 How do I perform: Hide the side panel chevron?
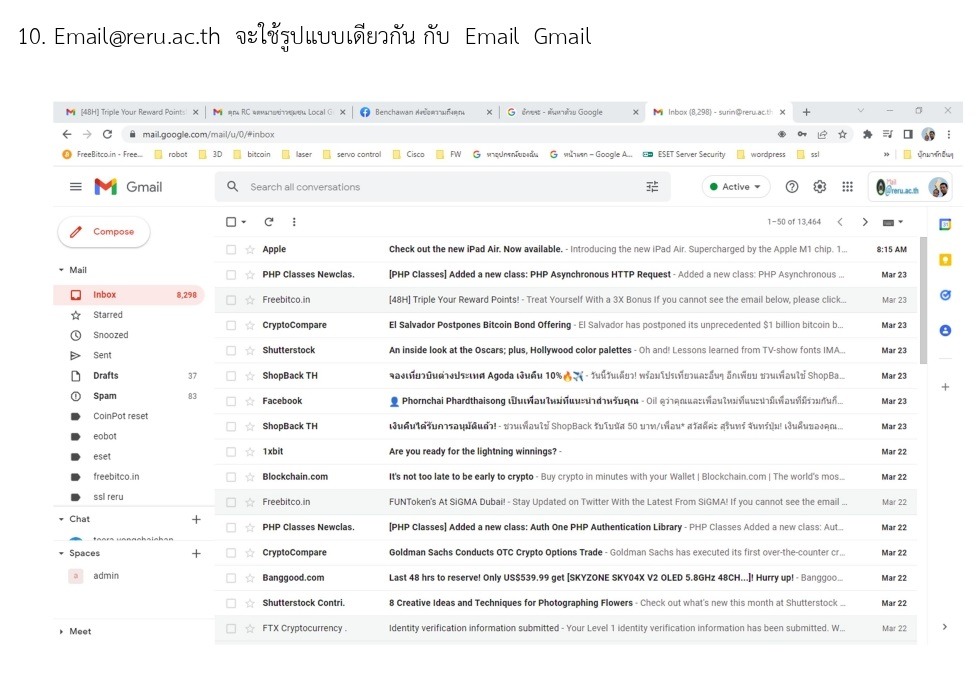(945, 627)
